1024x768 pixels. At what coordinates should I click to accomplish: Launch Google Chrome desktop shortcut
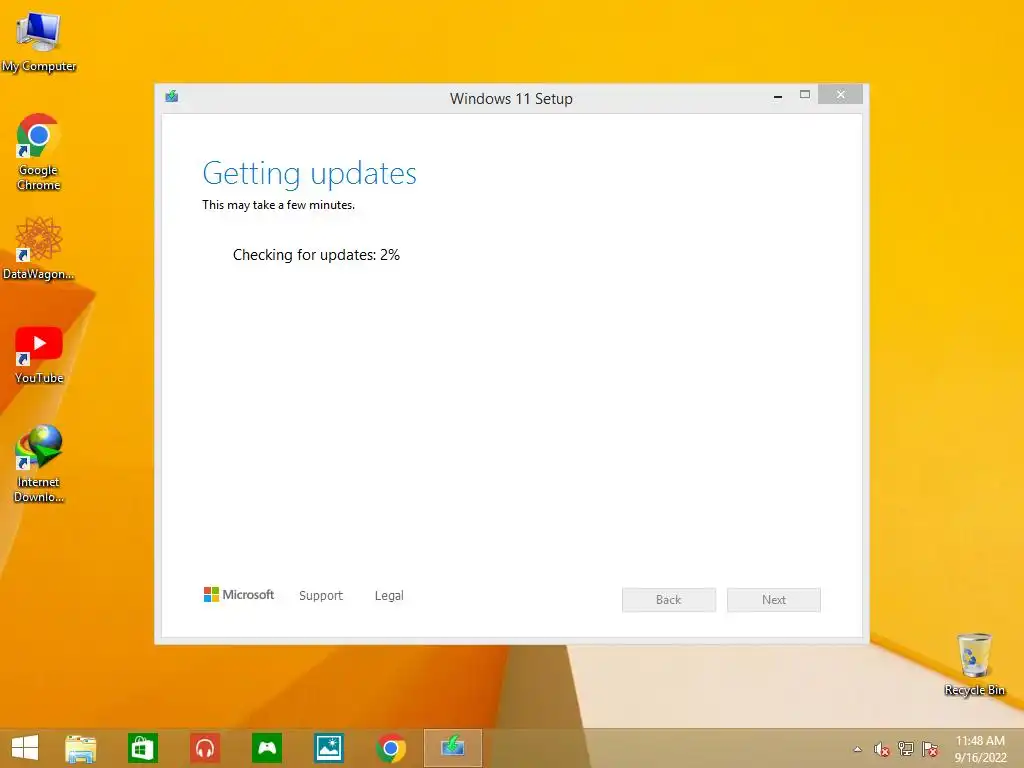pos(39,152)
